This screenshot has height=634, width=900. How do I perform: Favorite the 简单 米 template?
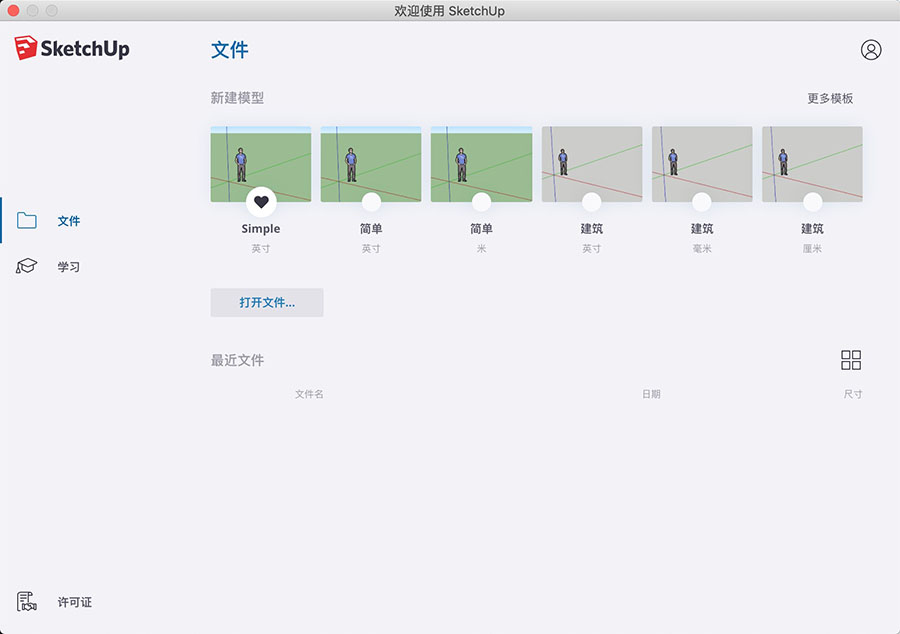click(481, 202)
